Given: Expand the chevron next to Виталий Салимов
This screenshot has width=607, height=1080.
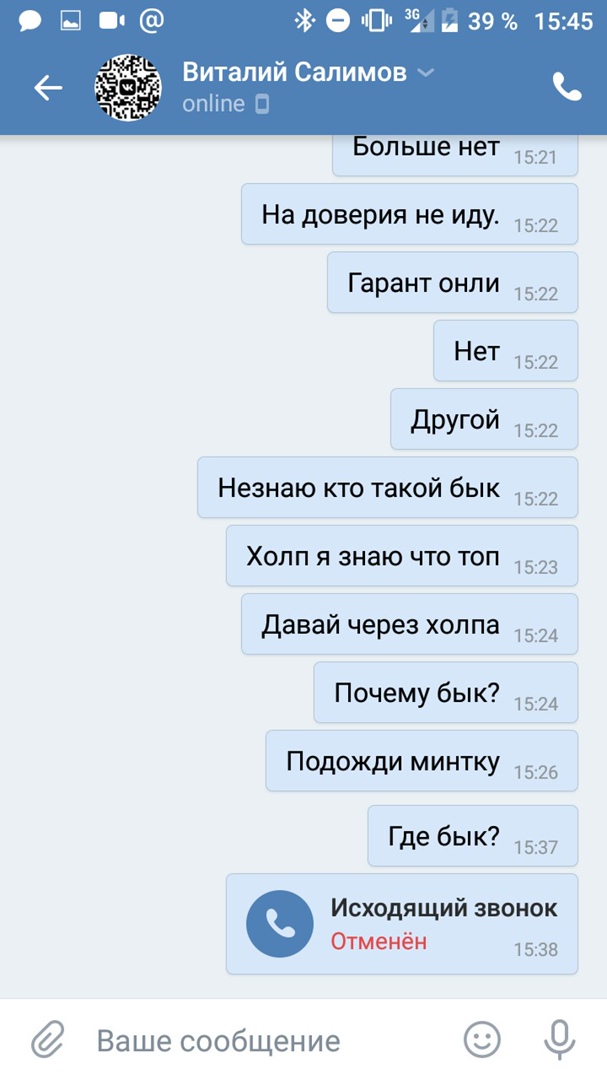Looking at the screenshot, I should click(426, 72).
